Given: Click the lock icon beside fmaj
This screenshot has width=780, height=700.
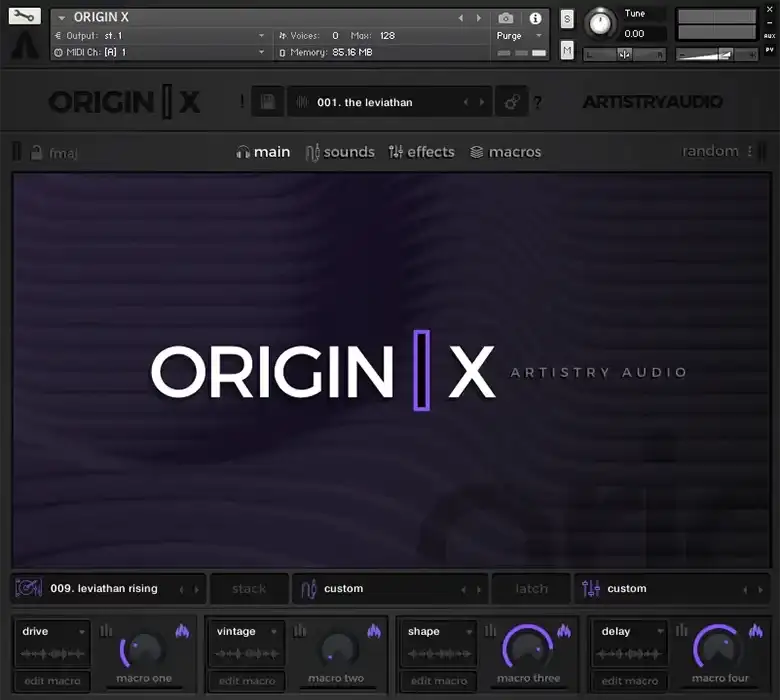Looking at the screenshot, I should point(36,152).
